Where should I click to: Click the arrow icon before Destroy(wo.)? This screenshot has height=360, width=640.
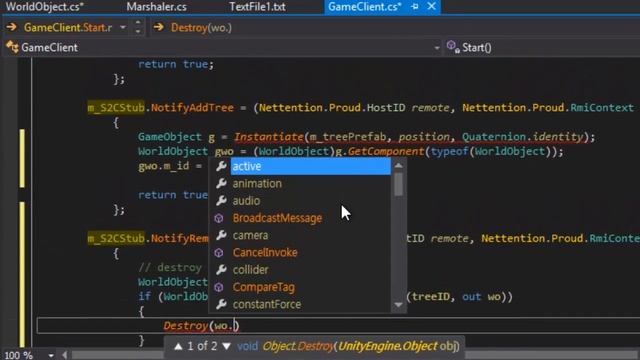(x=159, y=27)
